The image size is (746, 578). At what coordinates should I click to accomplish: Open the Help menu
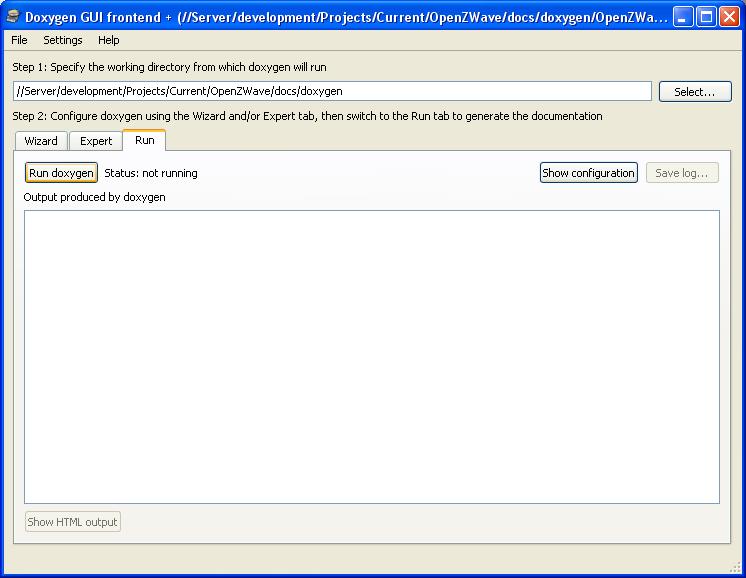[x=108, y=40]
